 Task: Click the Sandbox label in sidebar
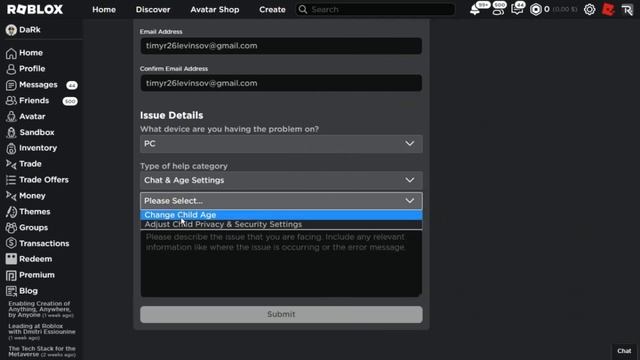[x=37, y=133]
